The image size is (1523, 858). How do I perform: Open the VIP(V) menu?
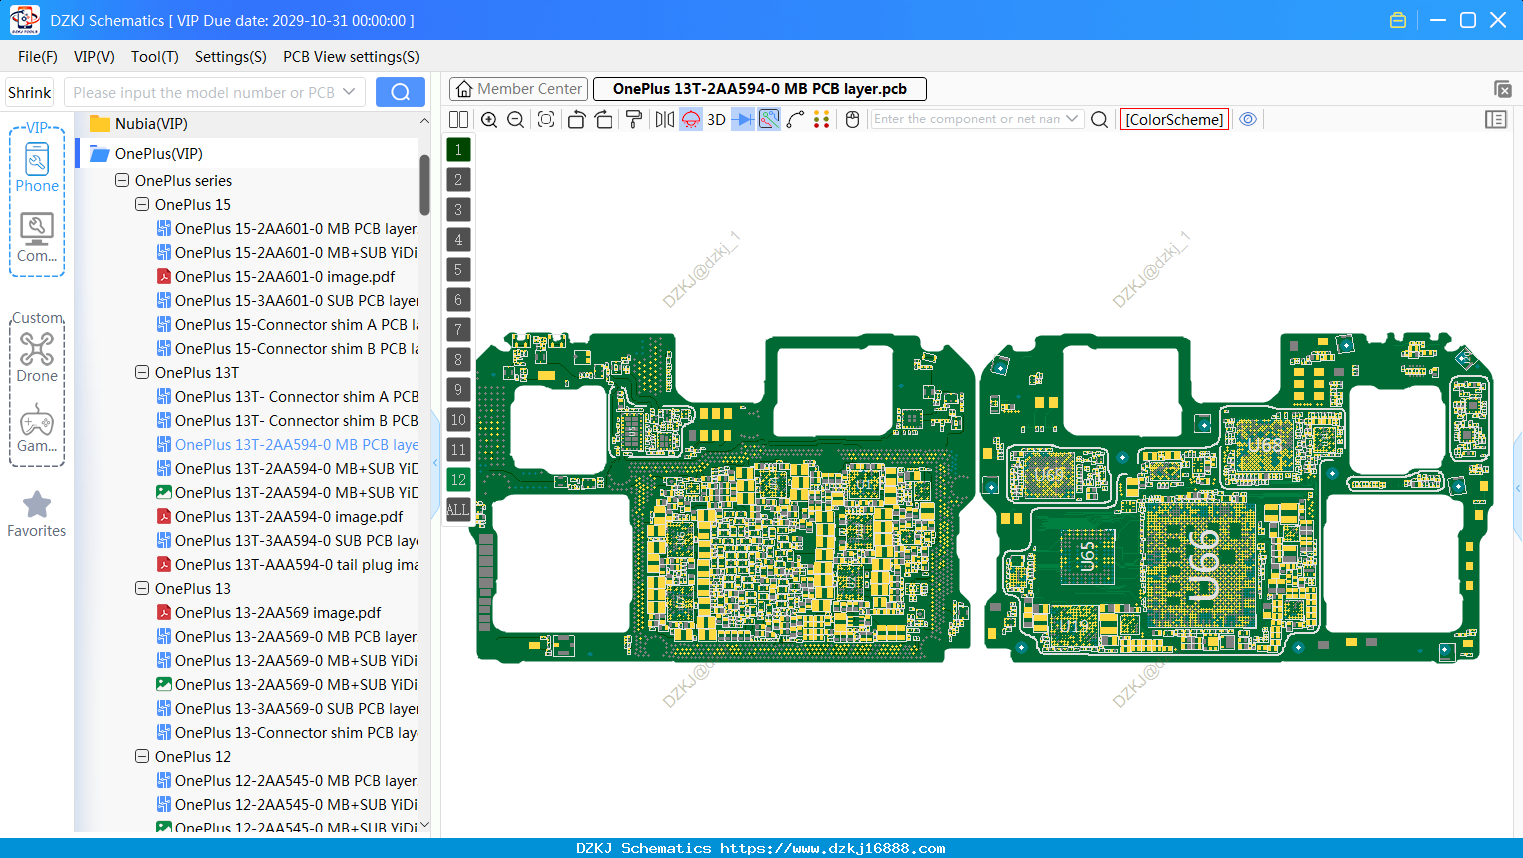pos(94,57)
